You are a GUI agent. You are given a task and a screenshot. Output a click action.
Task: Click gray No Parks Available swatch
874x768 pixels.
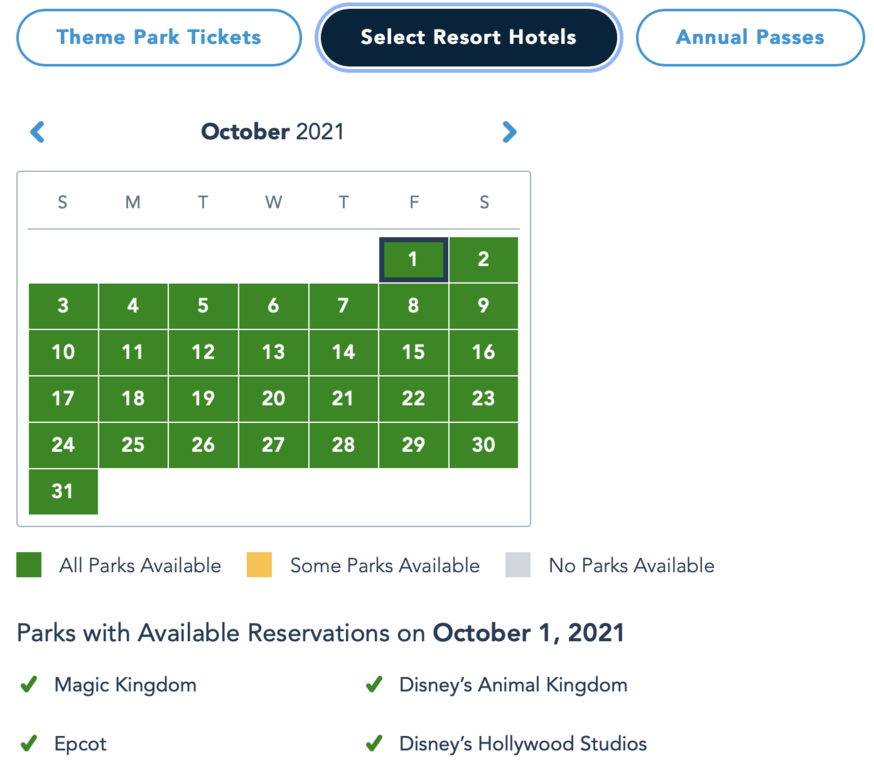coord(518,565)
